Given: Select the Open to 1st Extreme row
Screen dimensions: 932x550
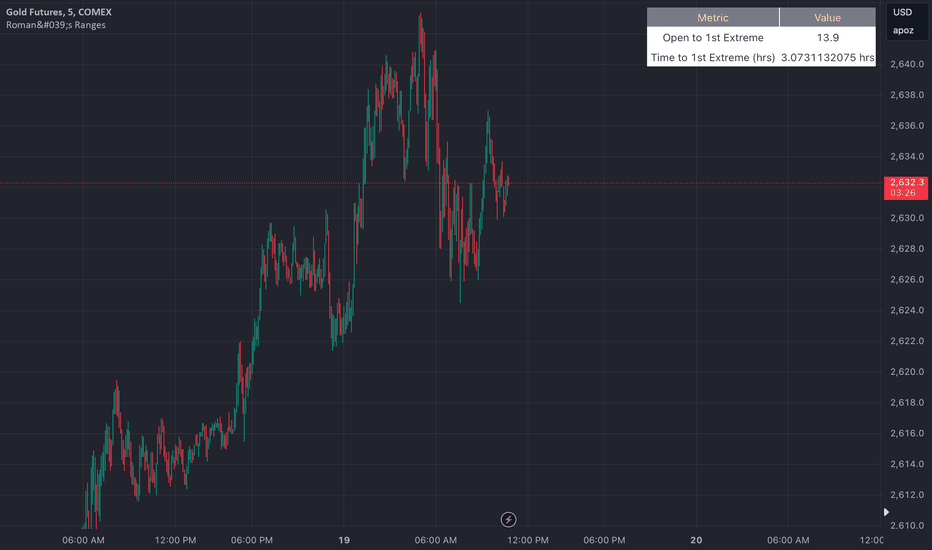Looking at the screenshot, I should point(761,37).
